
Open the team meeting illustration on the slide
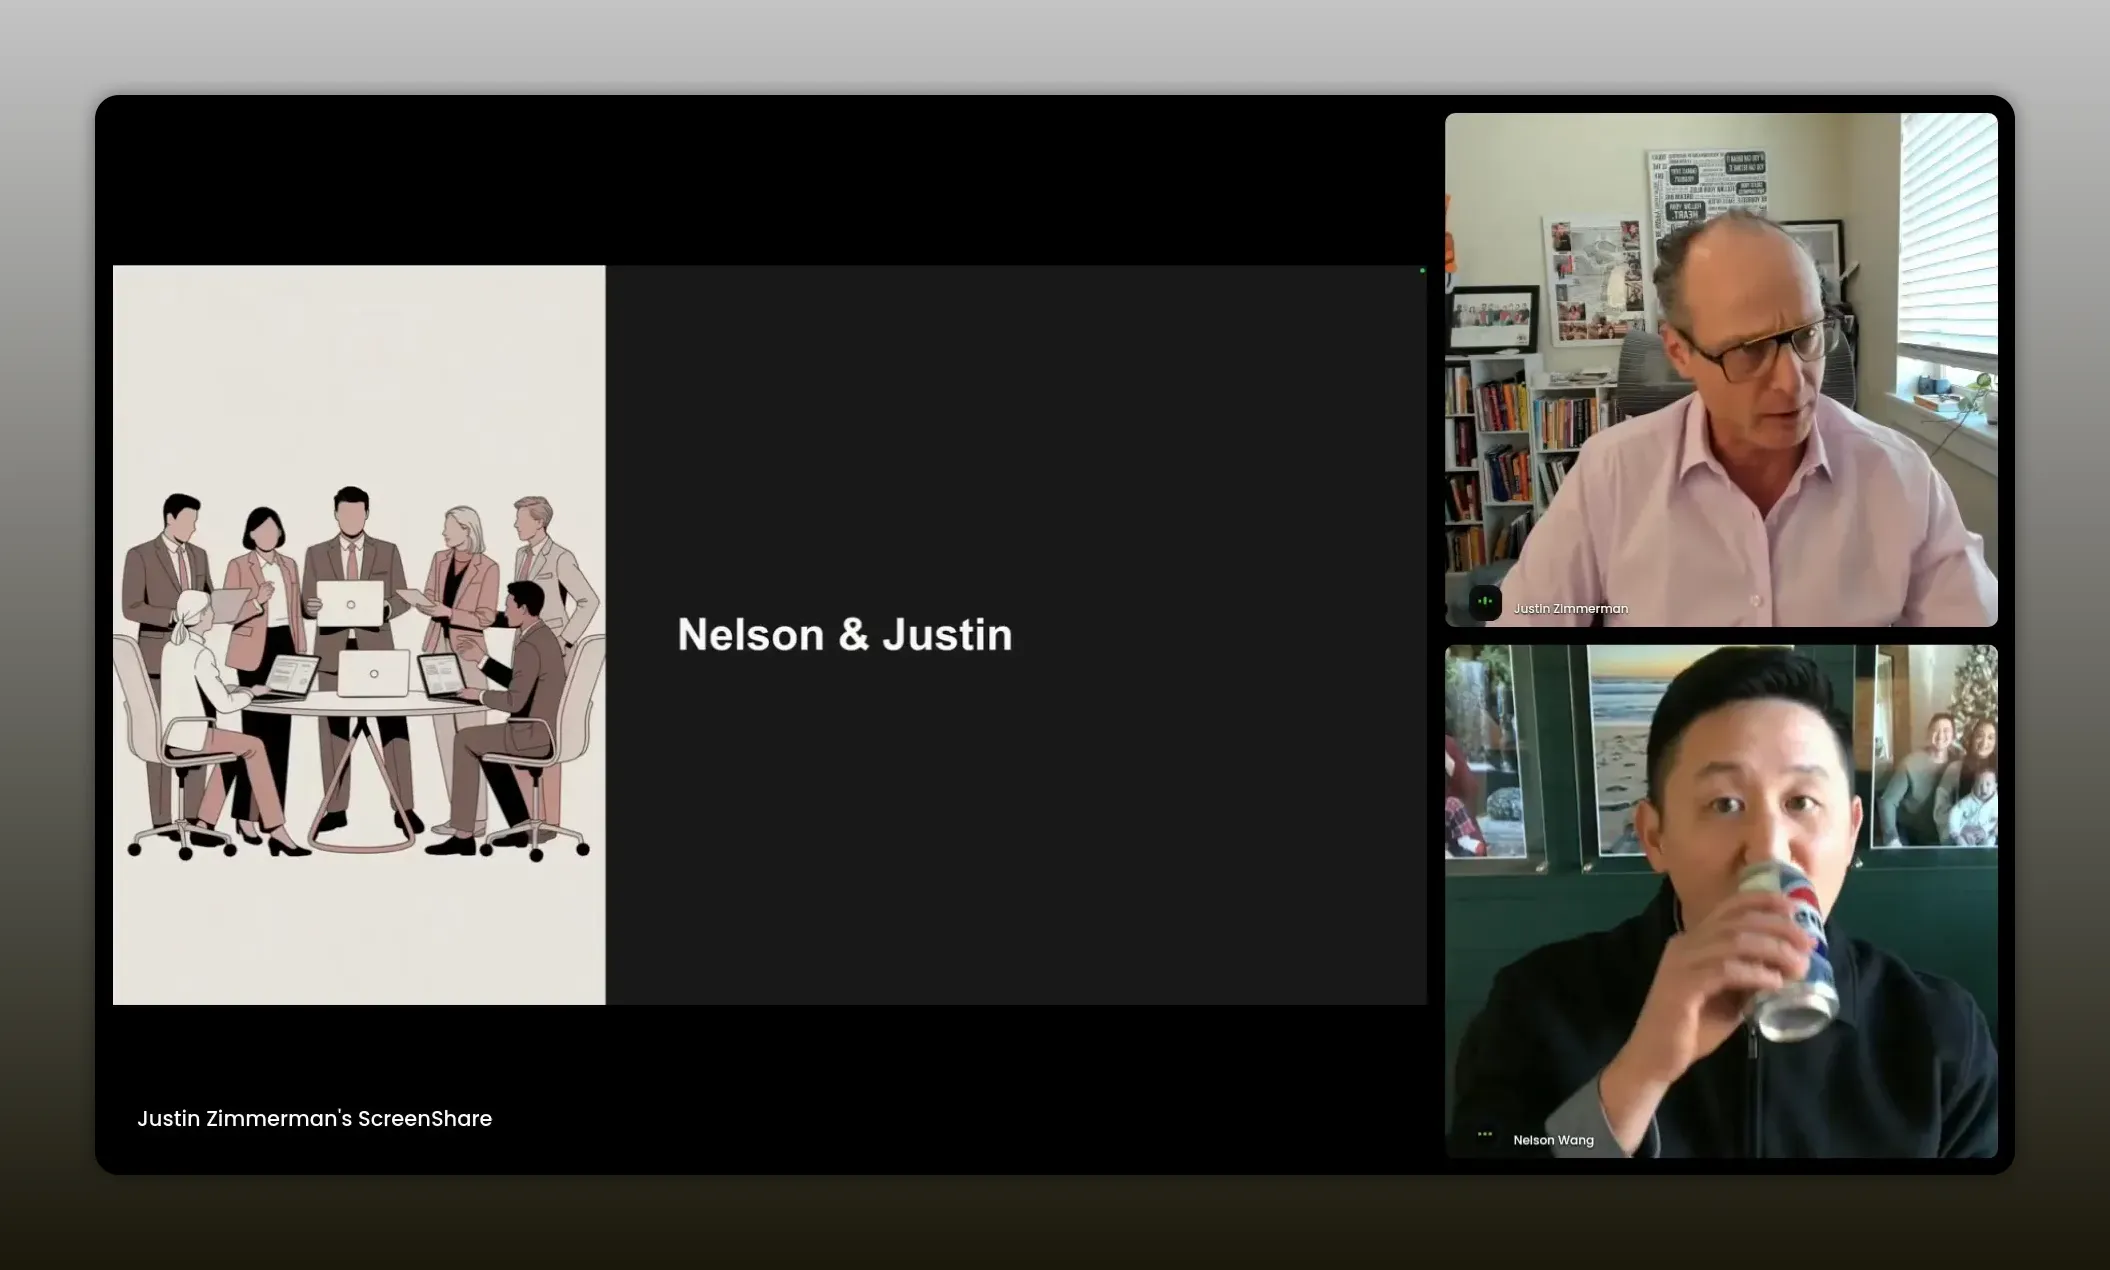tap(359, 635)
